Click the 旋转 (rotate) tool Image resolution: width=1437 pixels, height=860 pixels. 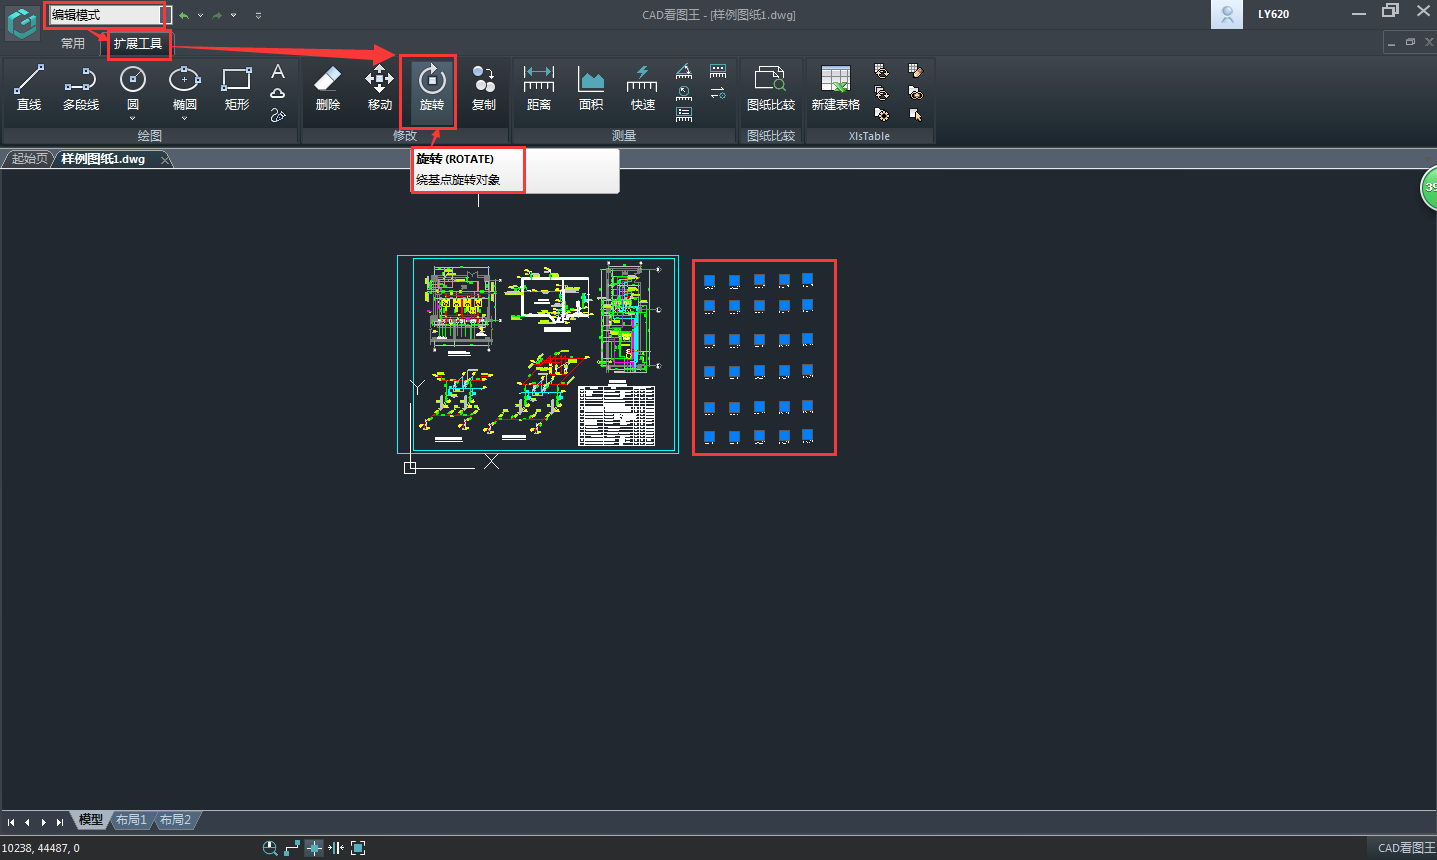pos(431,88)
